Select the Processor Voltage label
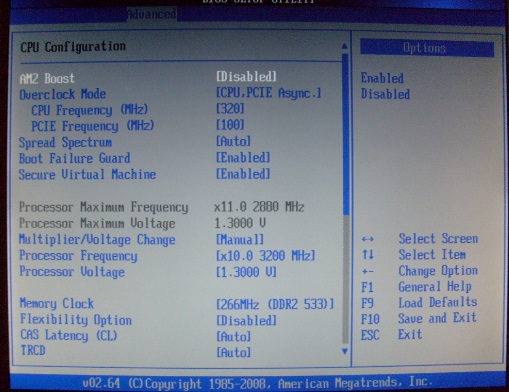The image size is (509, 392). 72,272
